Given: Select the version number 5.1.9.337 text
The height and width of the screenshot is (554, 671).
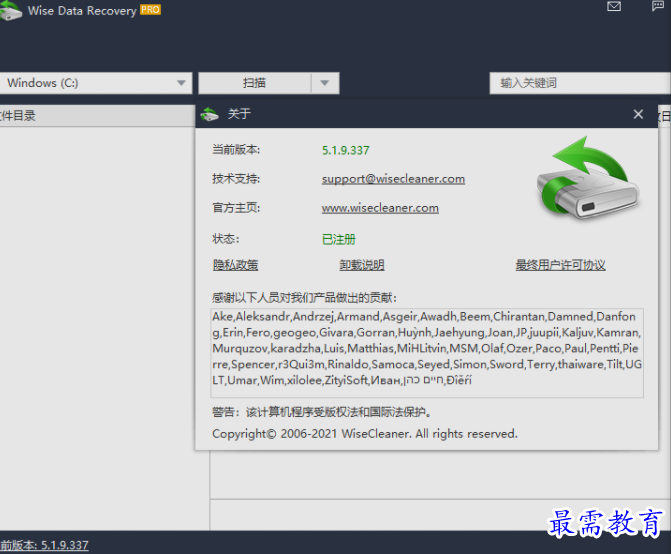Looking at the screenshot, I should click(x=345, y=150).
